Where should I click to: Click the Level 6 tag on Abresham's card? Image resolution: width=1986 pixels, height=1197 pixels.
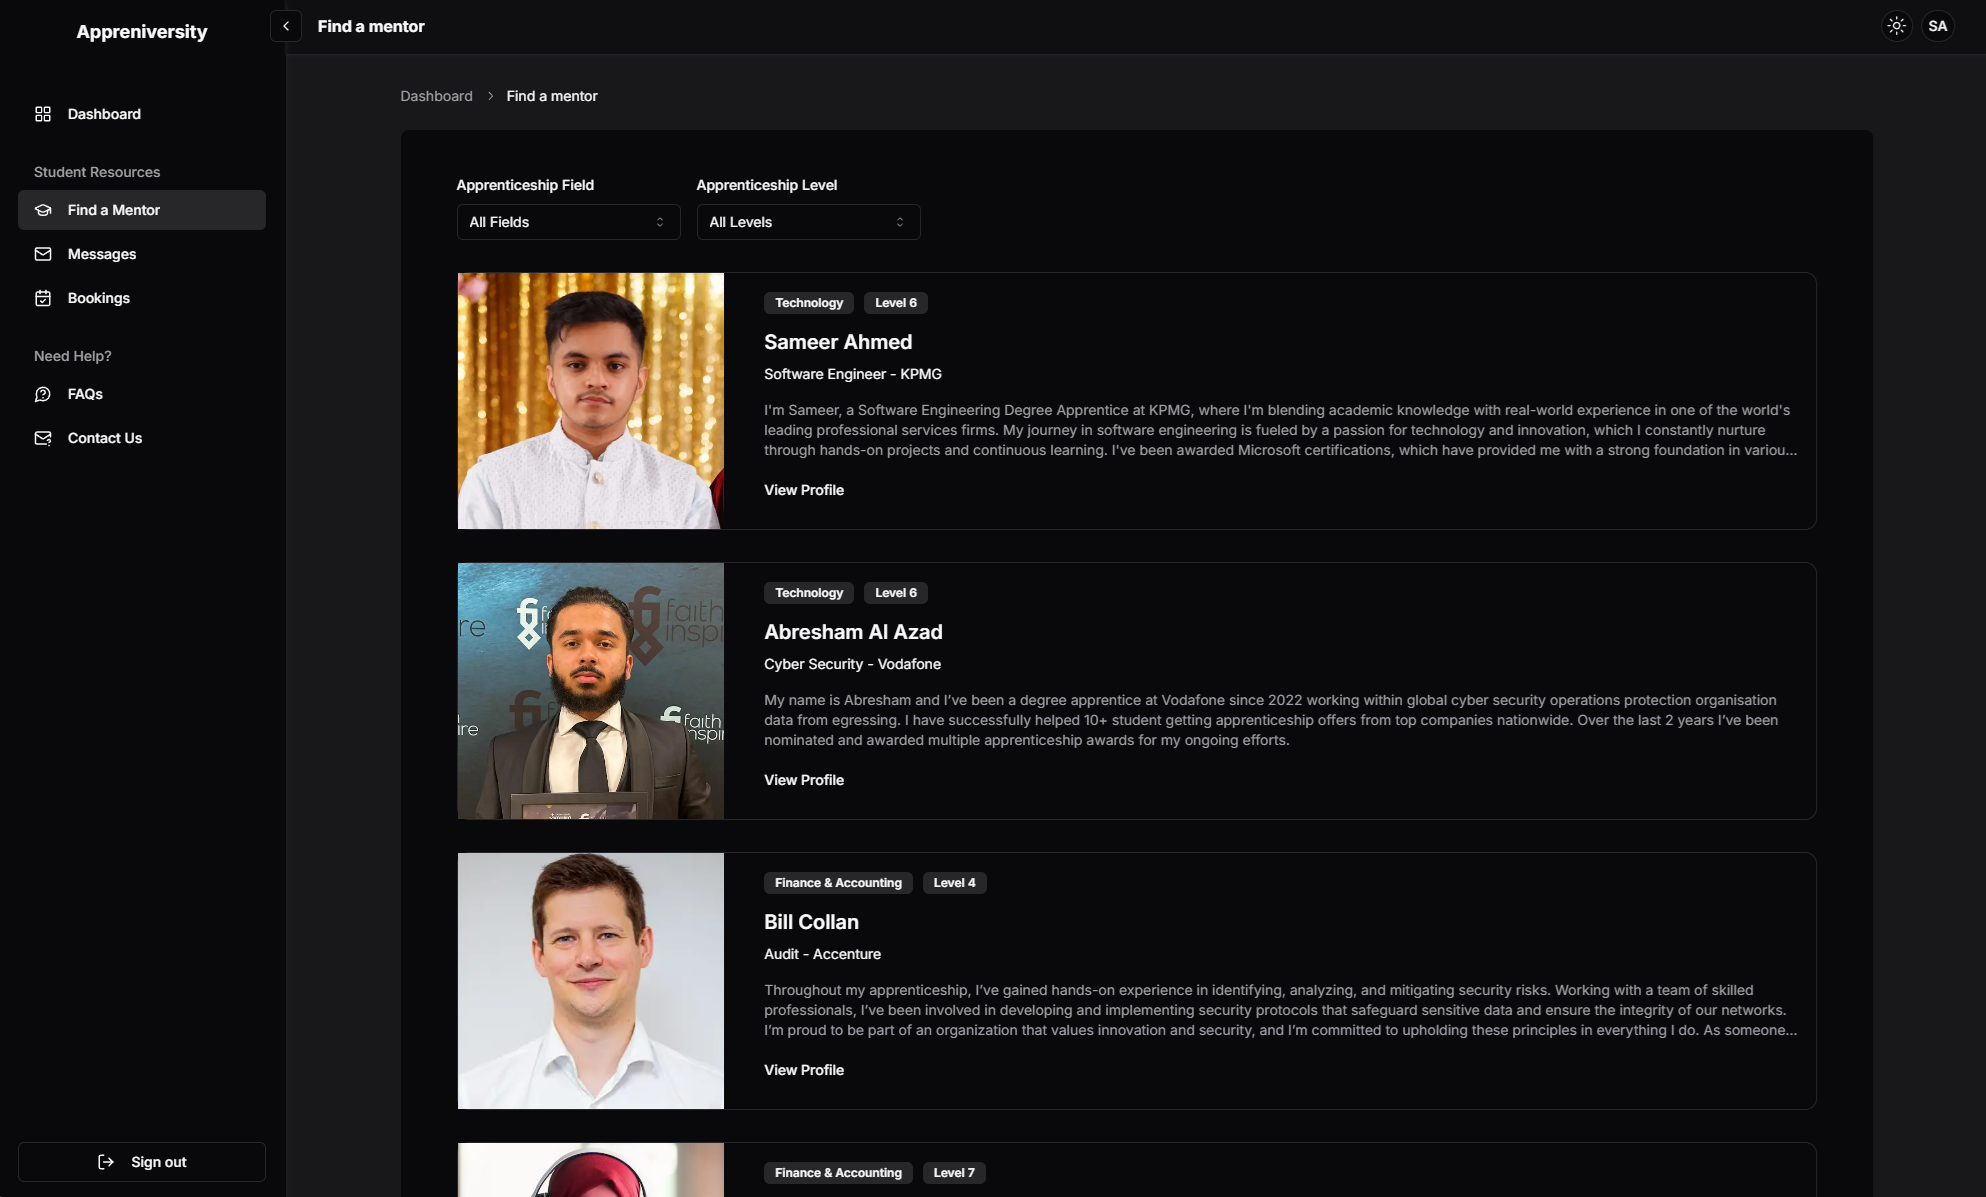896,593
